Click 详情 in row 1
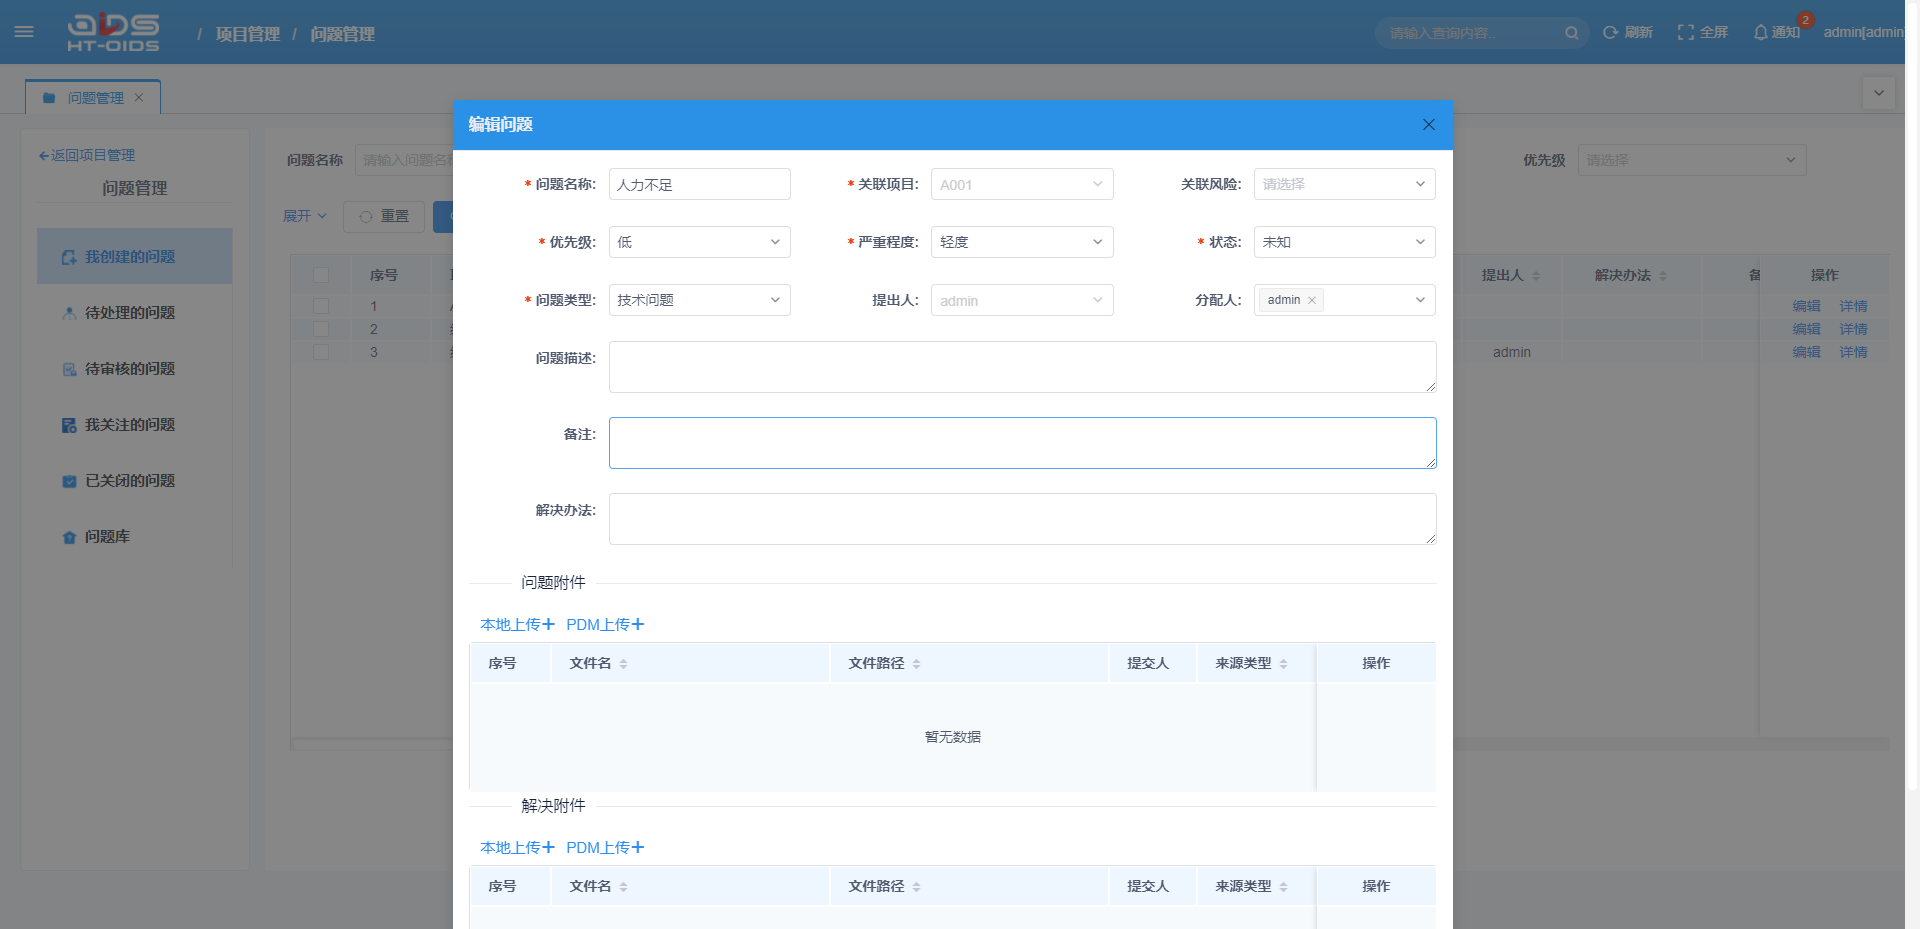The width and height of the screenshot is (1920, 929). 1853,306
